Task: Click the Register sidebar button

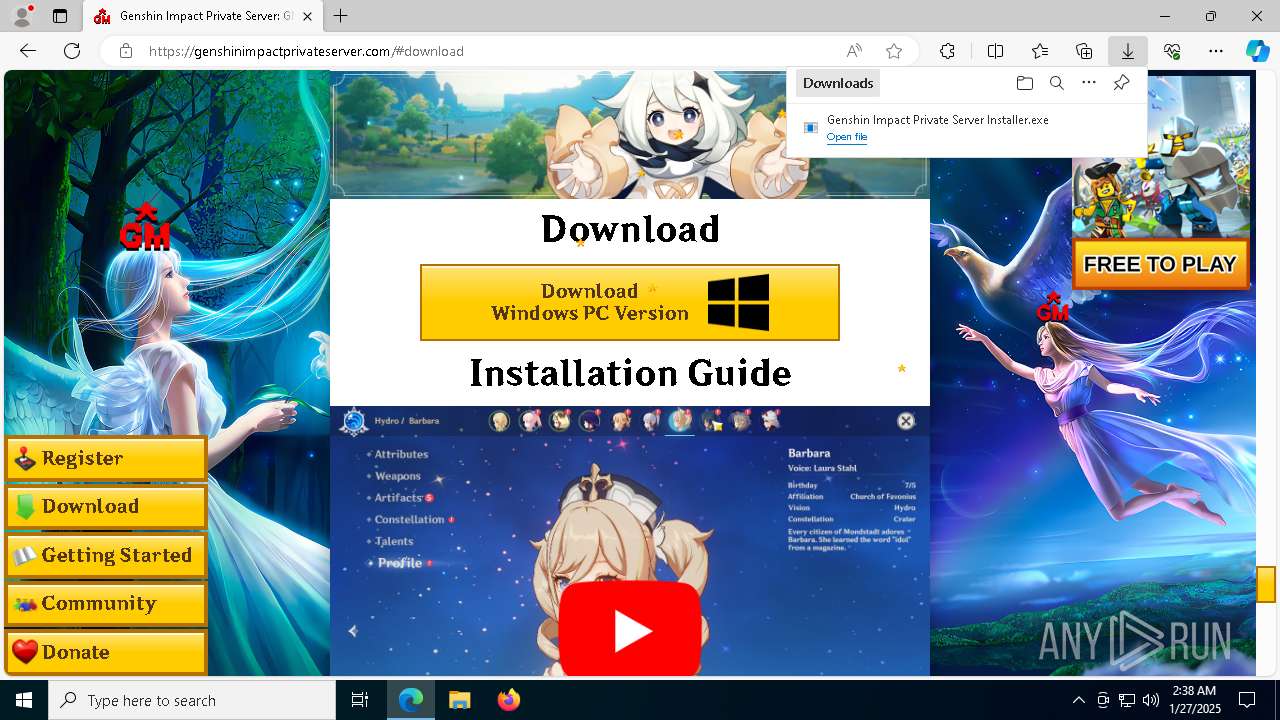Action: click(106, 459)
